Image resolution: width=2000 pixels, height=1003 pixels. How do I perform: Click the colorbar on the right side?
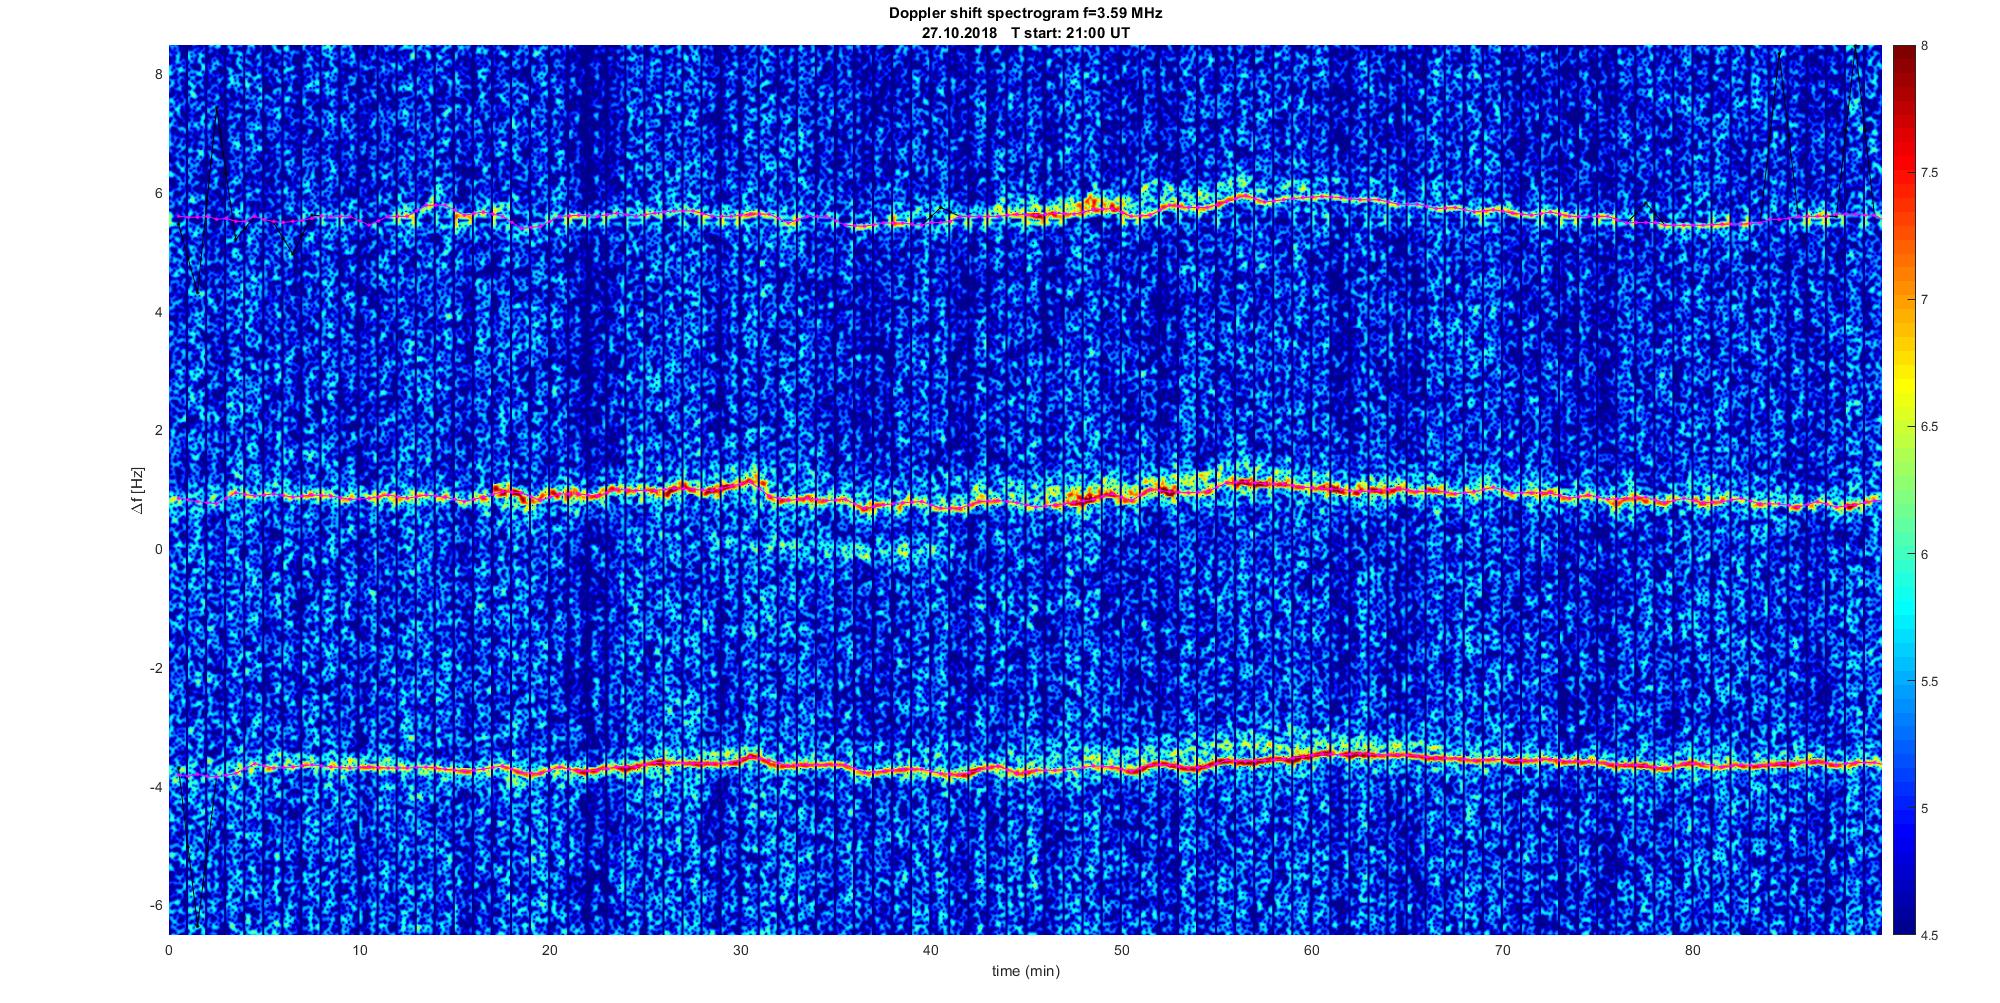[x=1903, y=490]
